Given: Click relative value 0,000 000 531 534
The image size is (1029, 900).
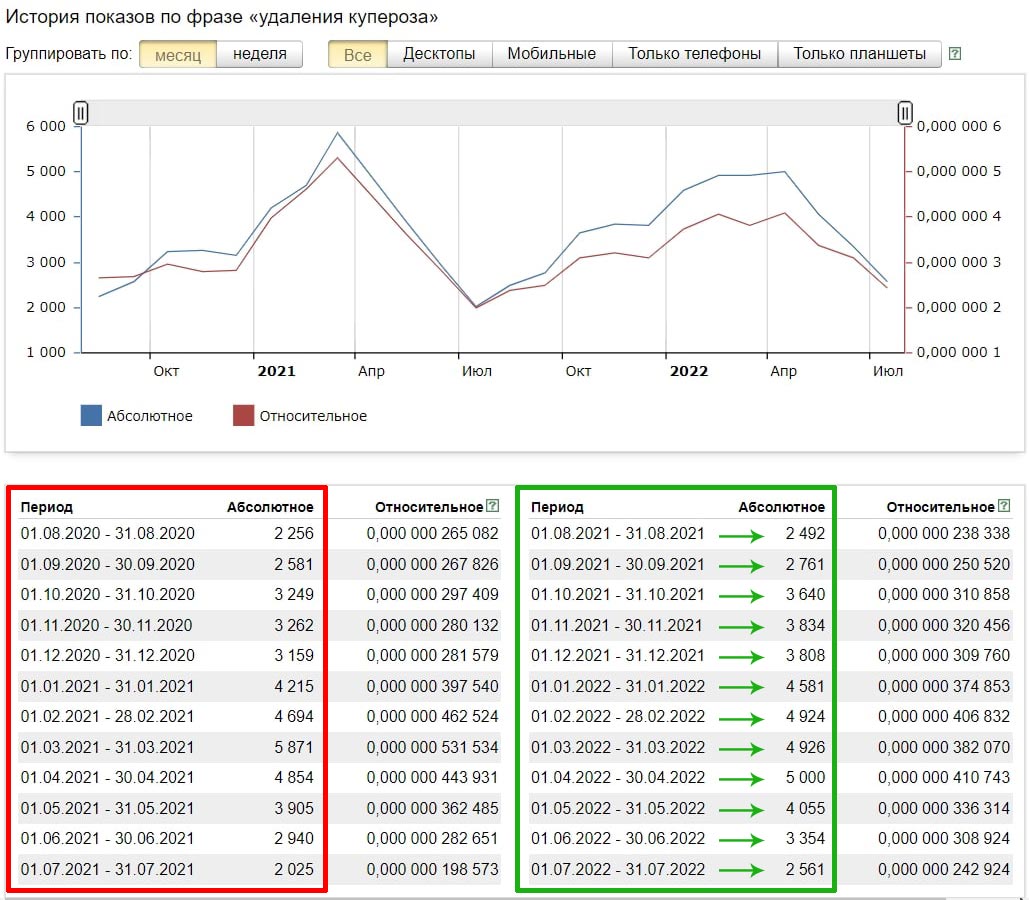Looking at the screenshot, I should pos(432,747).
